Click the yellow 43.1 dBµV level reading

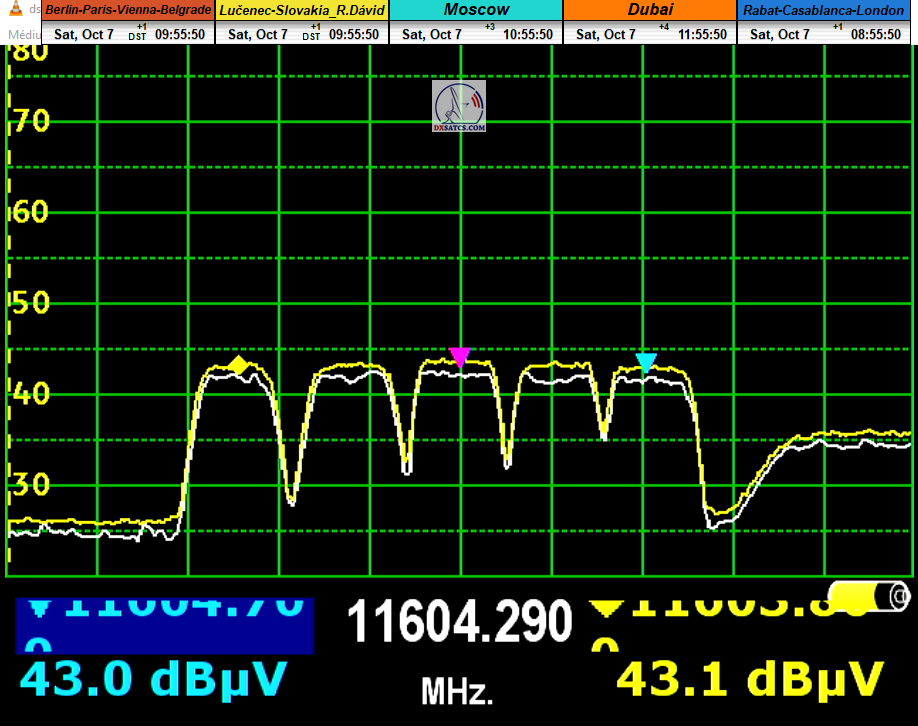[749, 678]
